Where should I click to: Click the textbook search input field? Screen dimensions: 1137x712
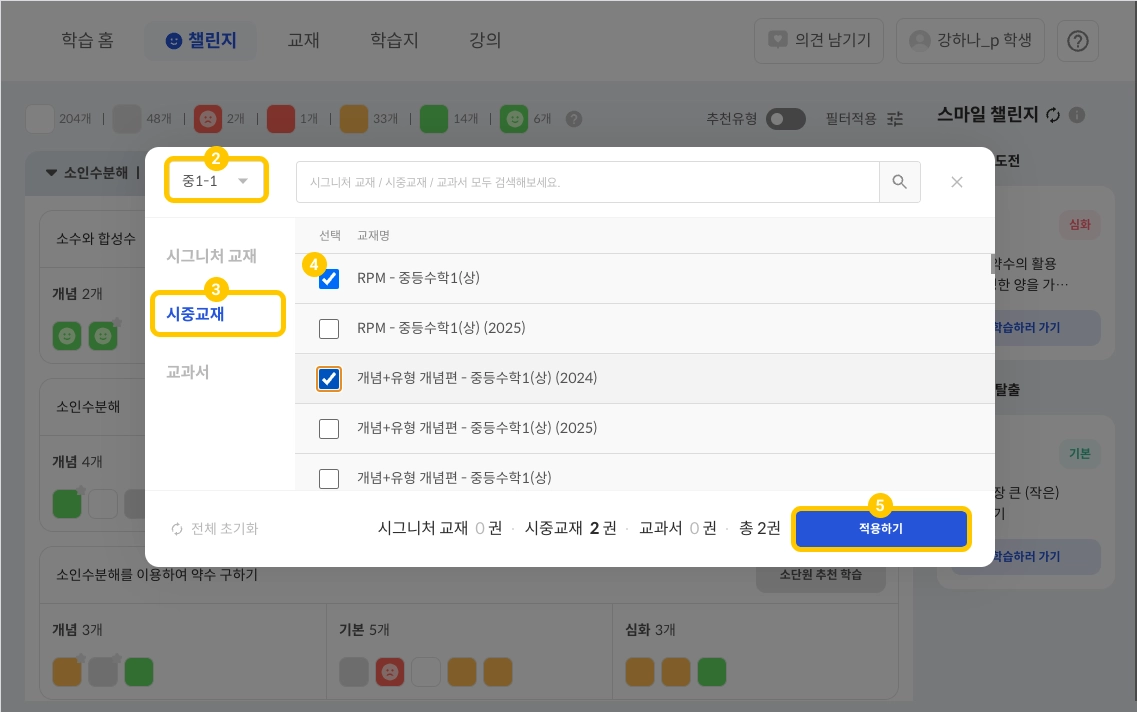(x=587, y=182)
